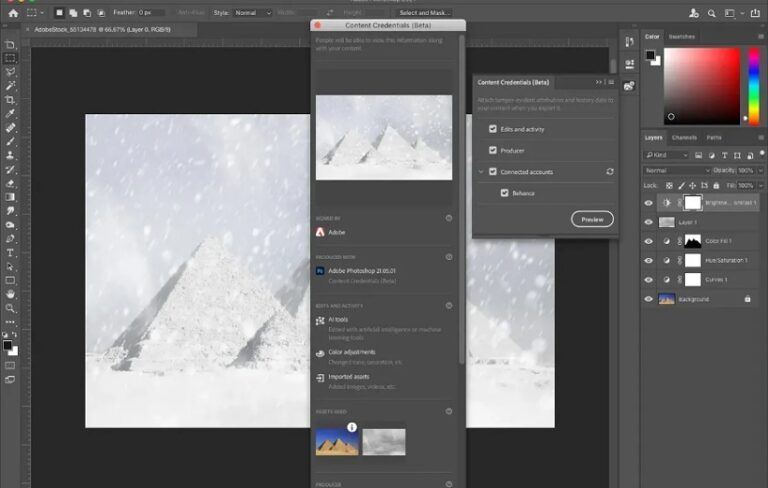Uncheck the Producer checkbox

click(492, 150)
